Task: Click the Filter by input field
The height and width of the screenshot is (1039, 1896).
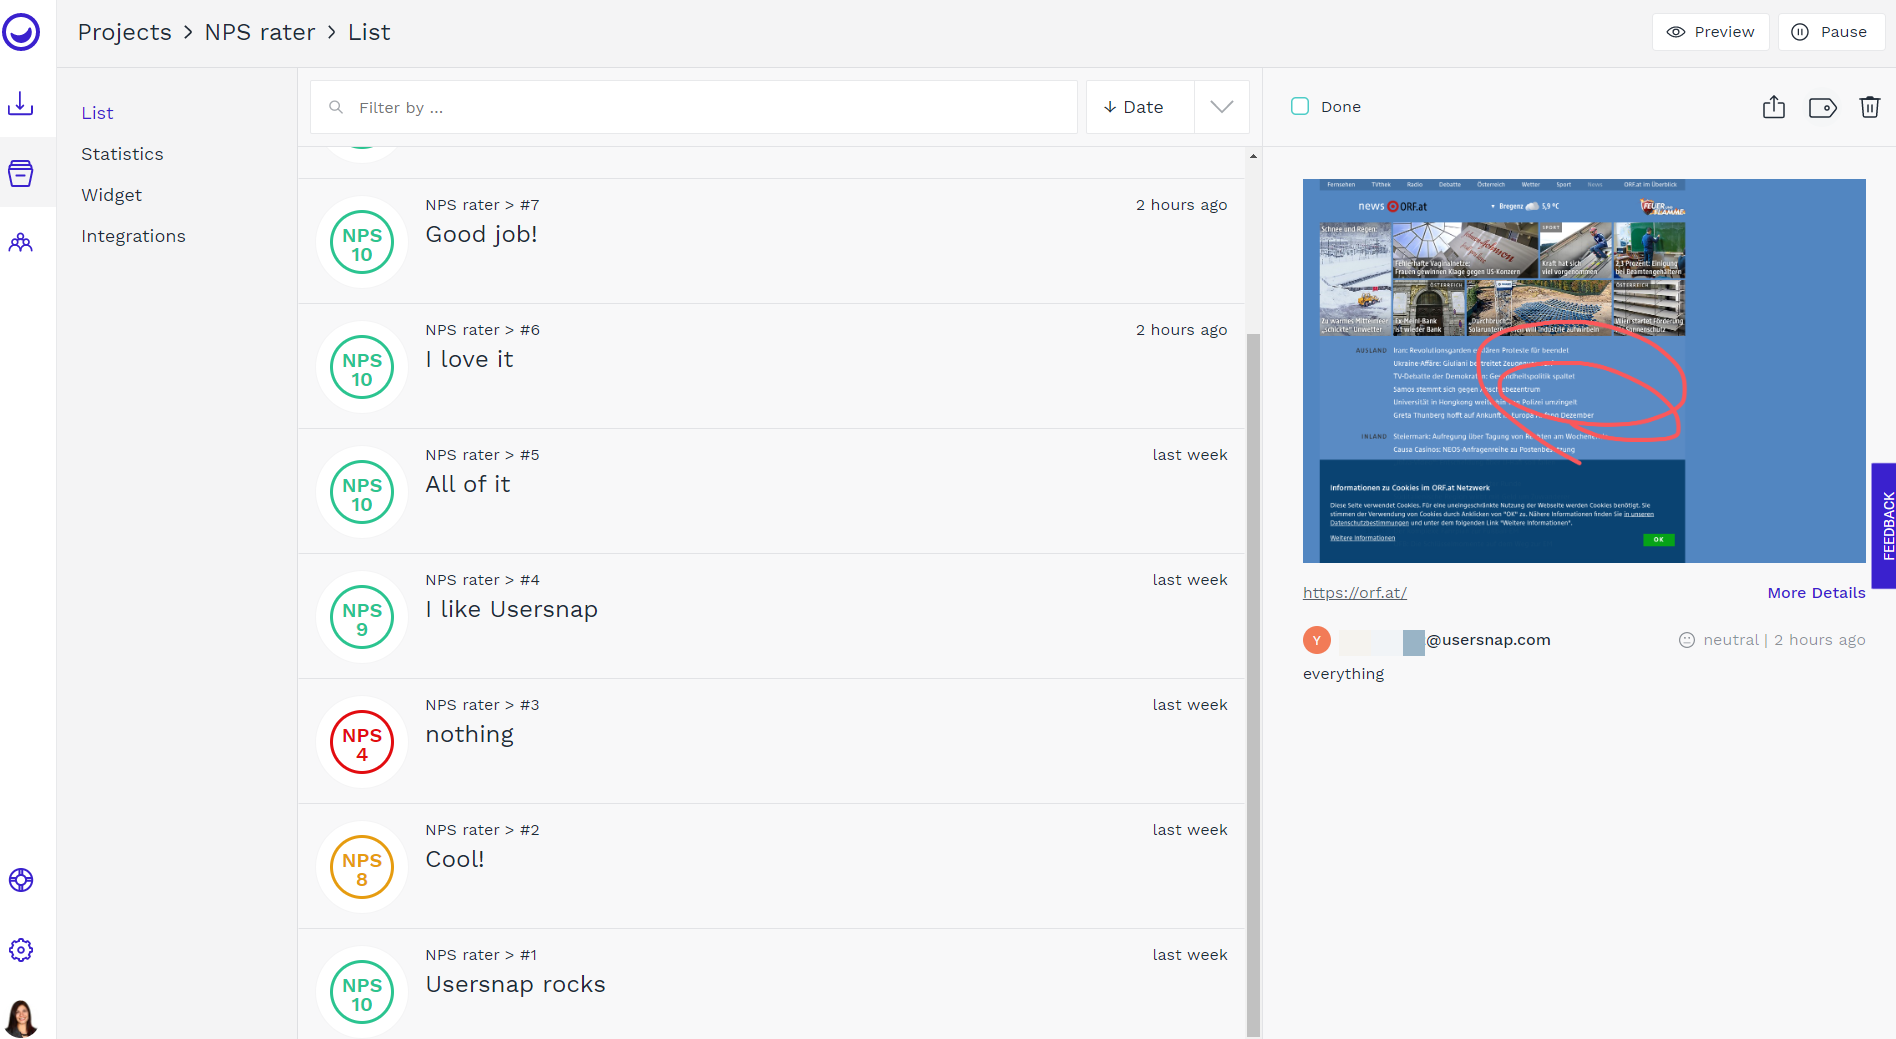Action: click(694, 107)
